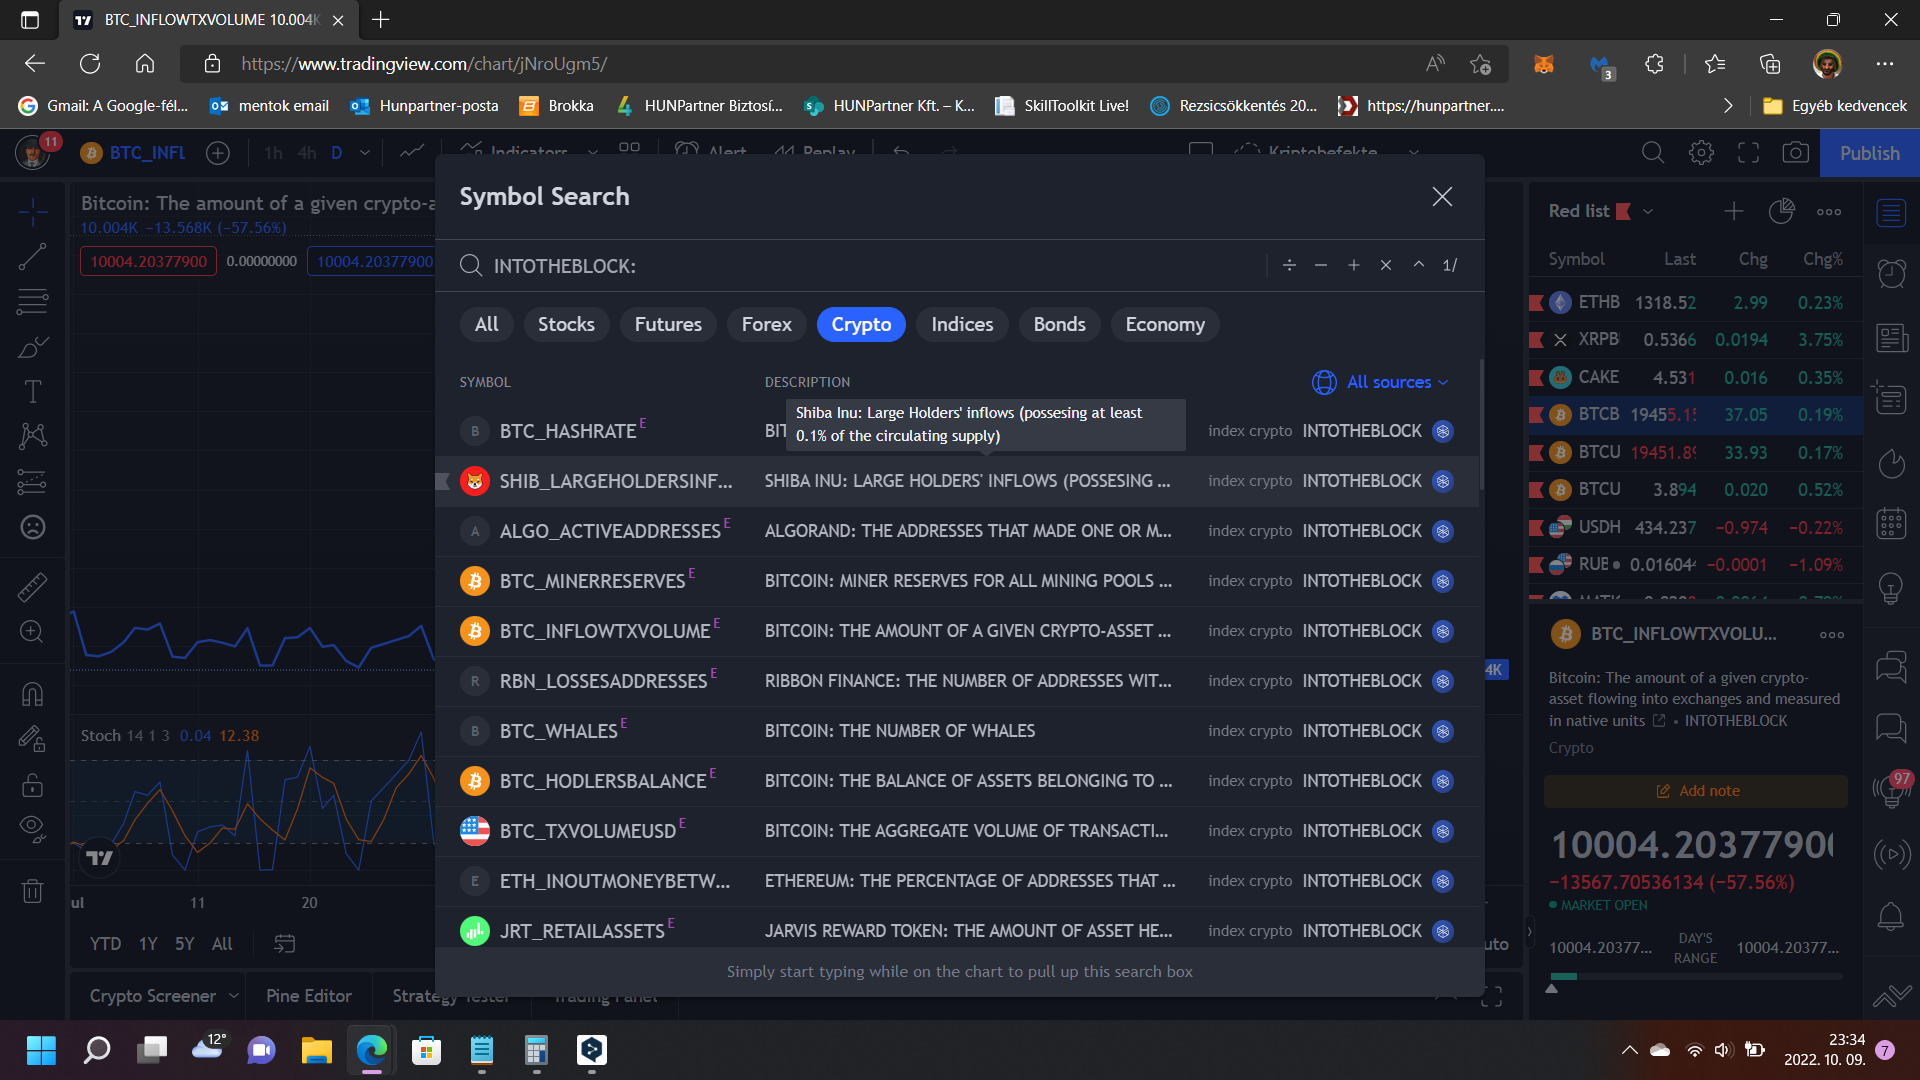Insert 1/ inverse operator in search
The image size is (1920, 1080).
pyautogui.click(x=1449, y=265)
